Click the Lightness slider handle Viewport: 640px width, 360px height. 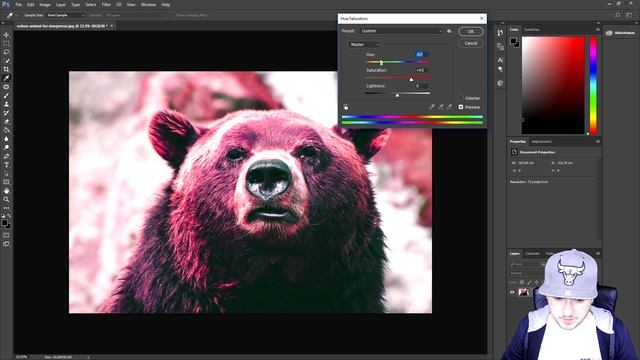tap(397, 95)
